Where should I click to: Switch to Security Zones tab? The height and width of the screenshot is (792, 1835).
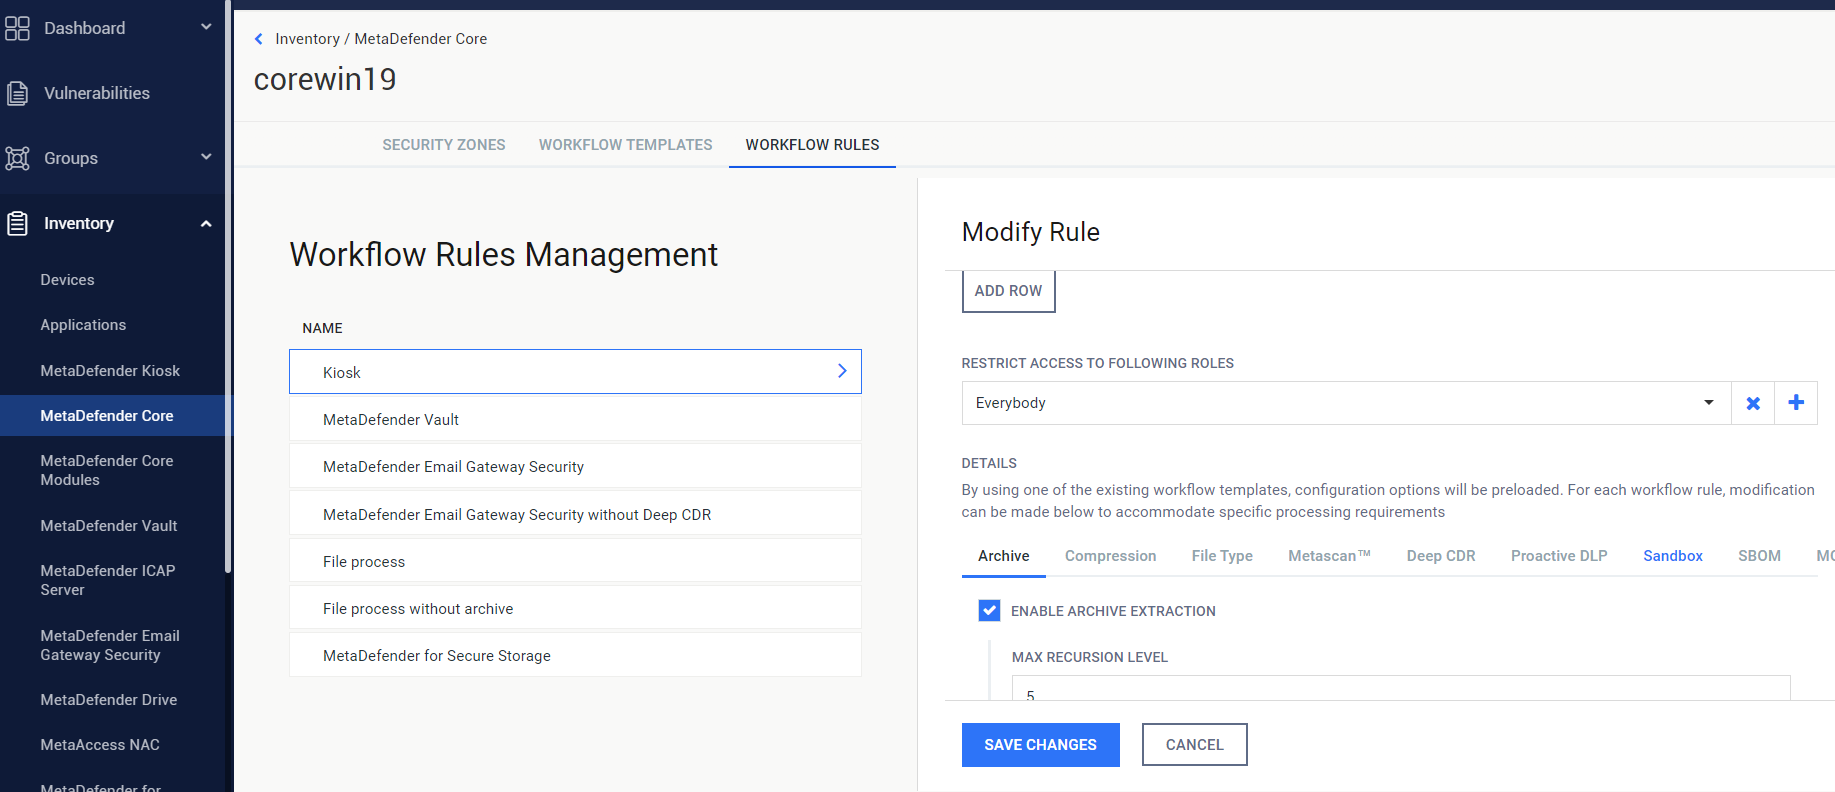(x=444, y=145)
